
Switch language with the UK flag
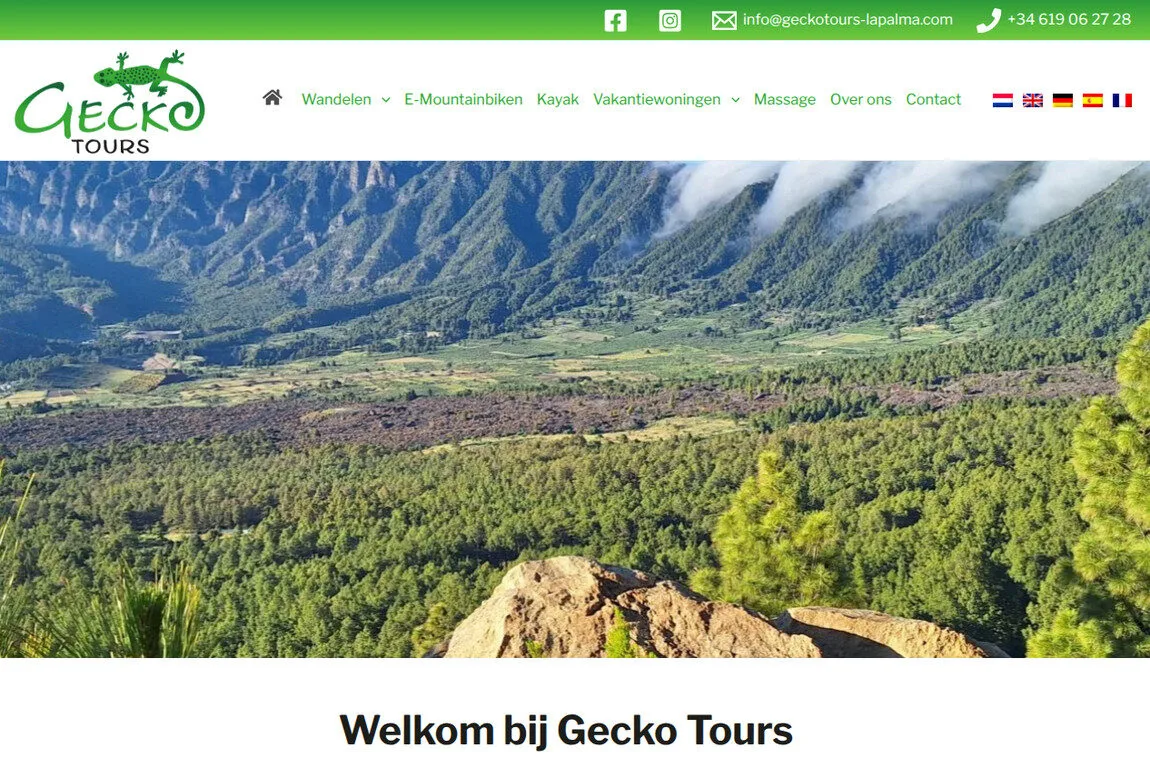point(1033,100)
